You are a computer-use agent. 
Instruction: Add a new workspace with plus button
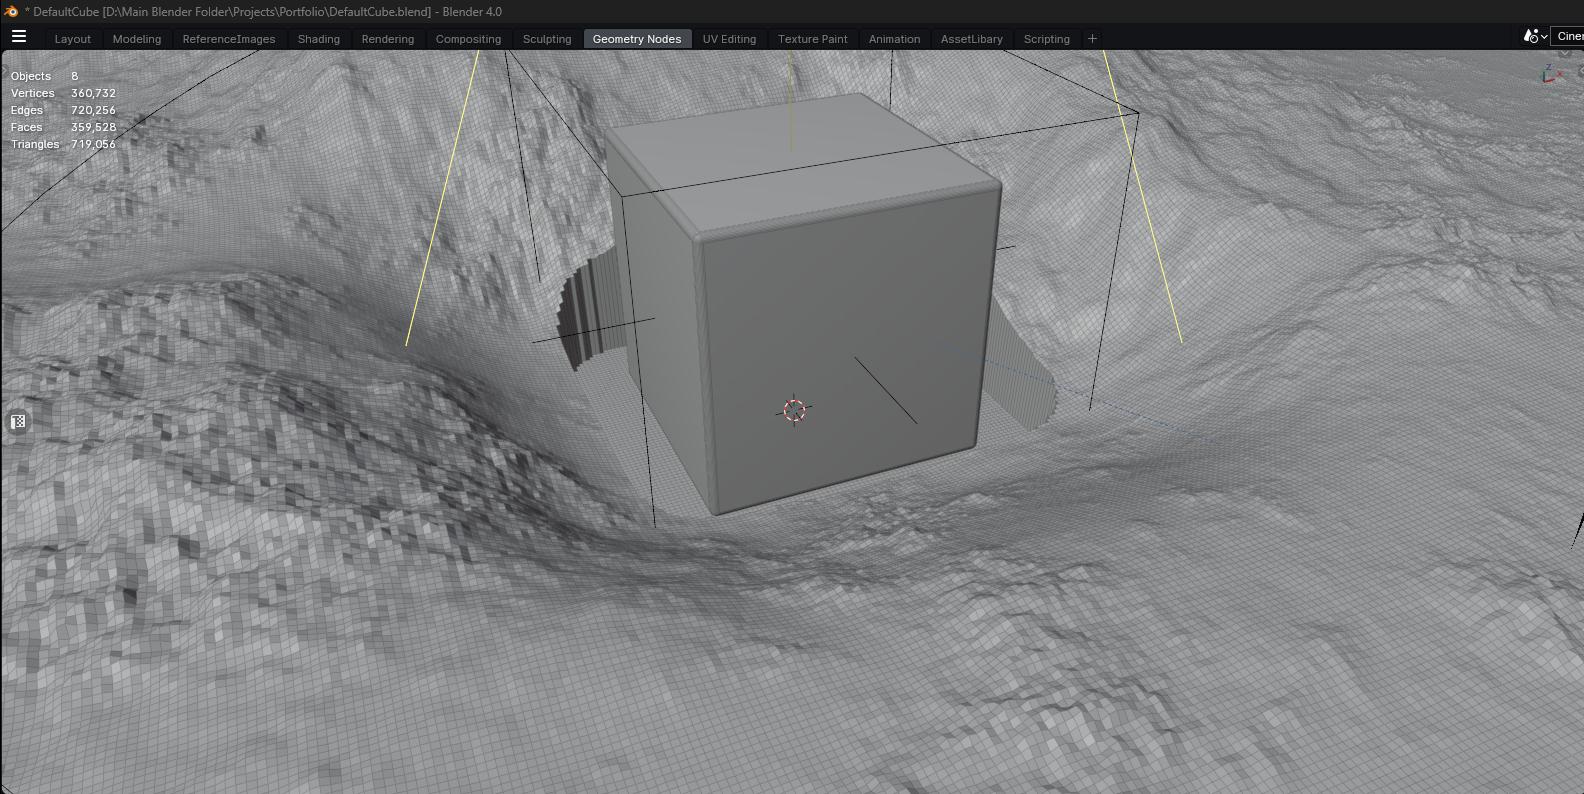coord(1092,39)
